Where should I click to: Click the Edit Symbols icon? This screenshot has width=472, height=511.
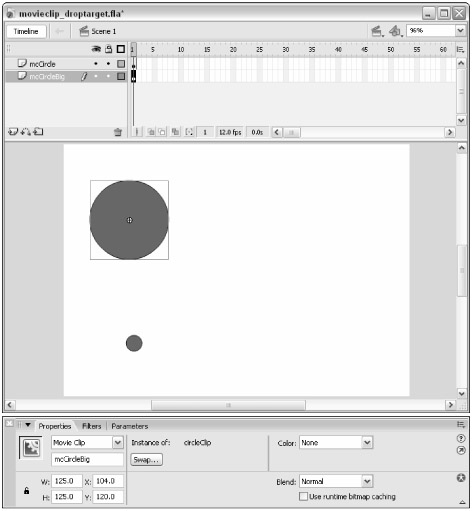[395, 31]
